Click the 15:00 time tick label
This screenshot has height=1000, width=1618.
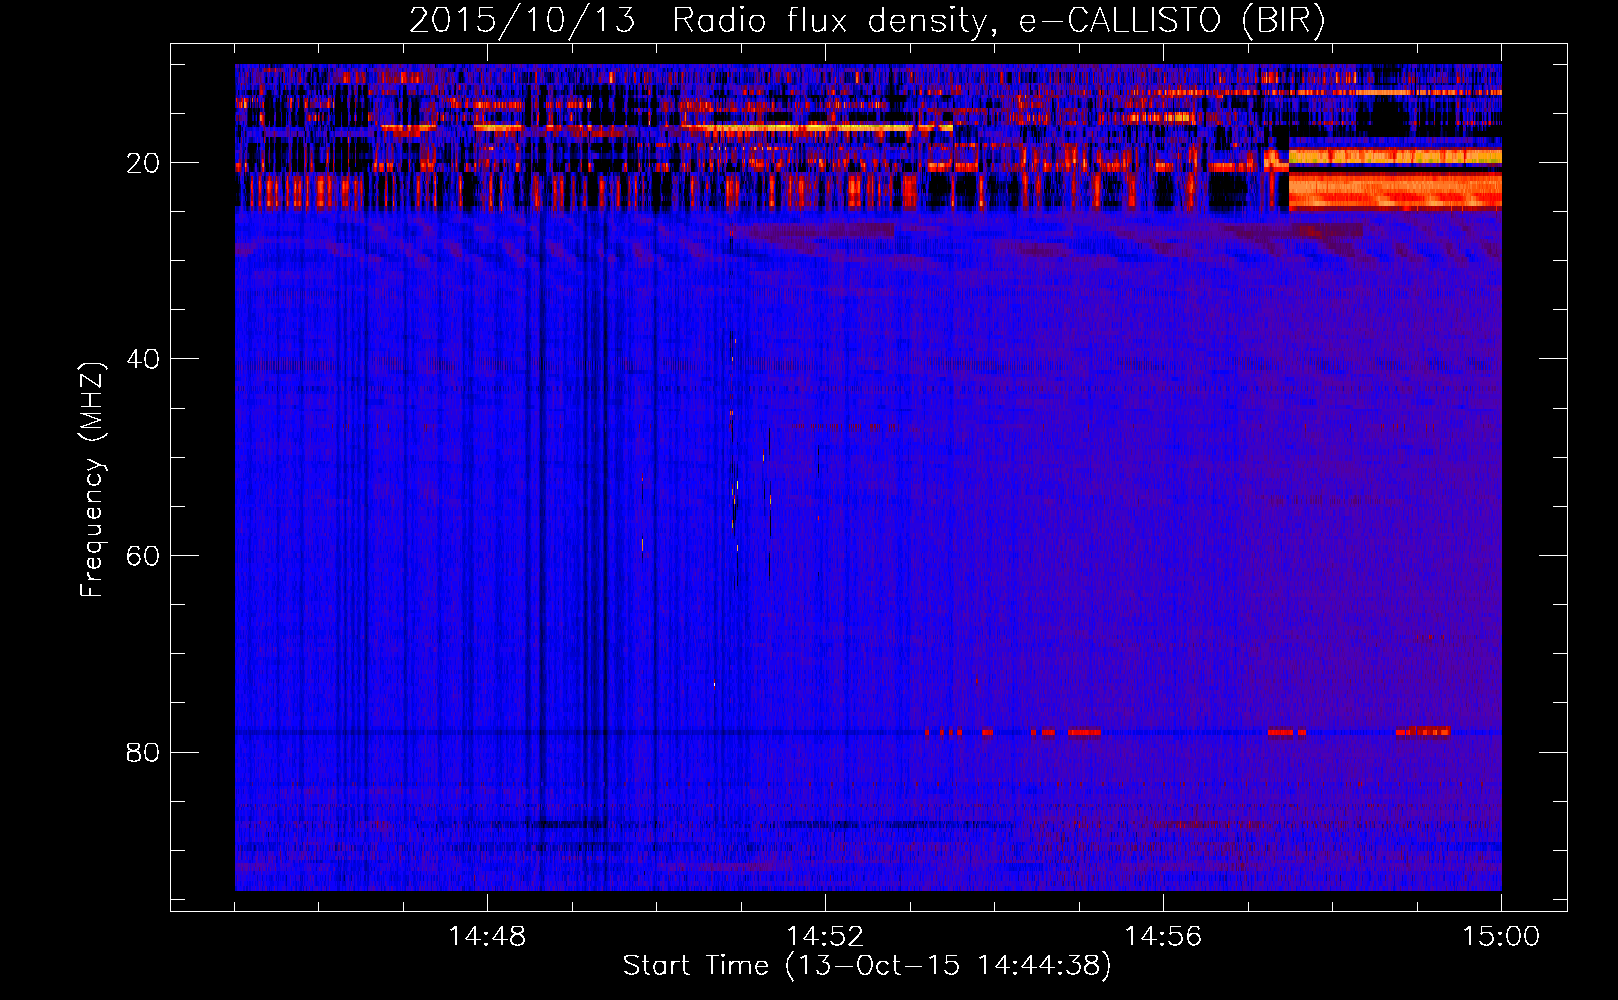(x=1501, y=937)
